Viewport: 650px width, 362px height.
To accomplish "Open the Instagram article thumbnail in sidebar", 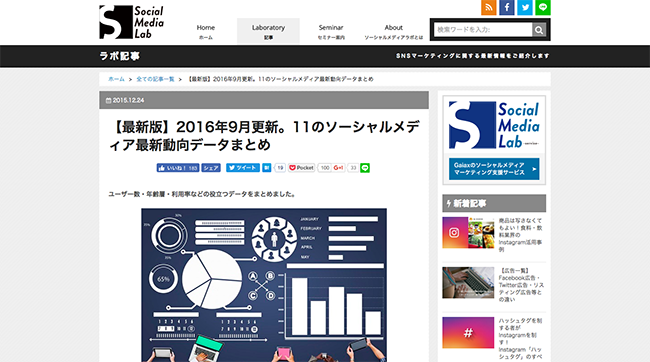I will (468, 233).
